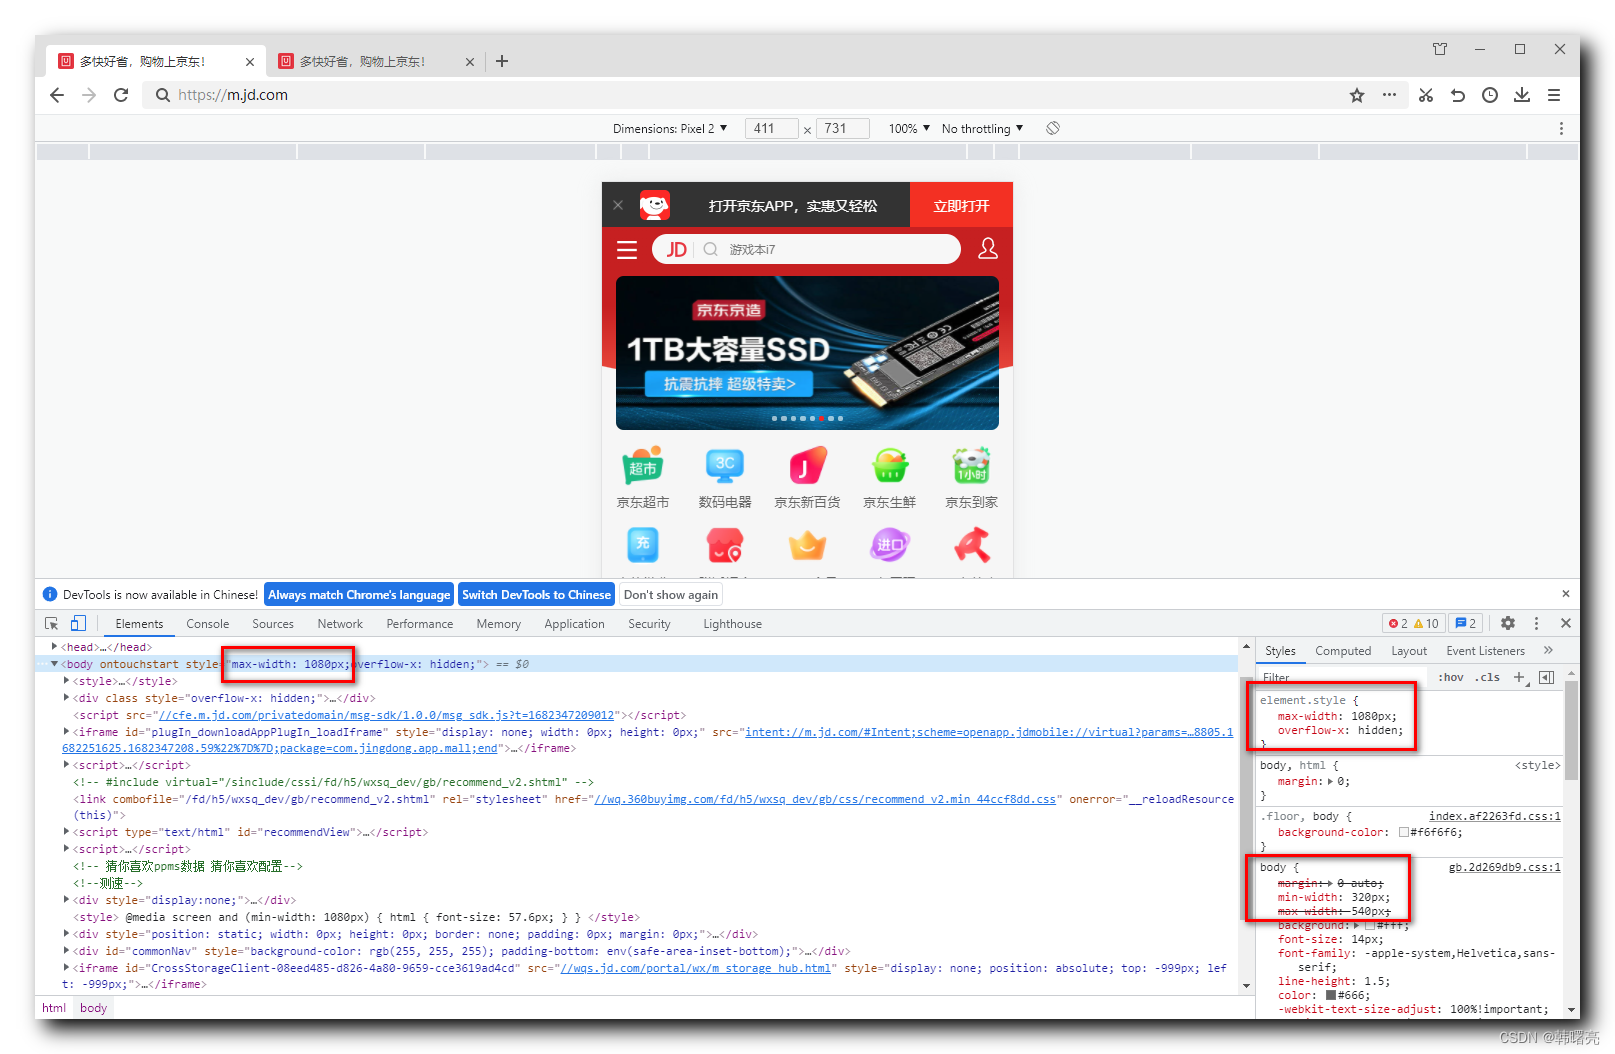
Task: Open the 京东到家 category icon
Action: [972, 478]
